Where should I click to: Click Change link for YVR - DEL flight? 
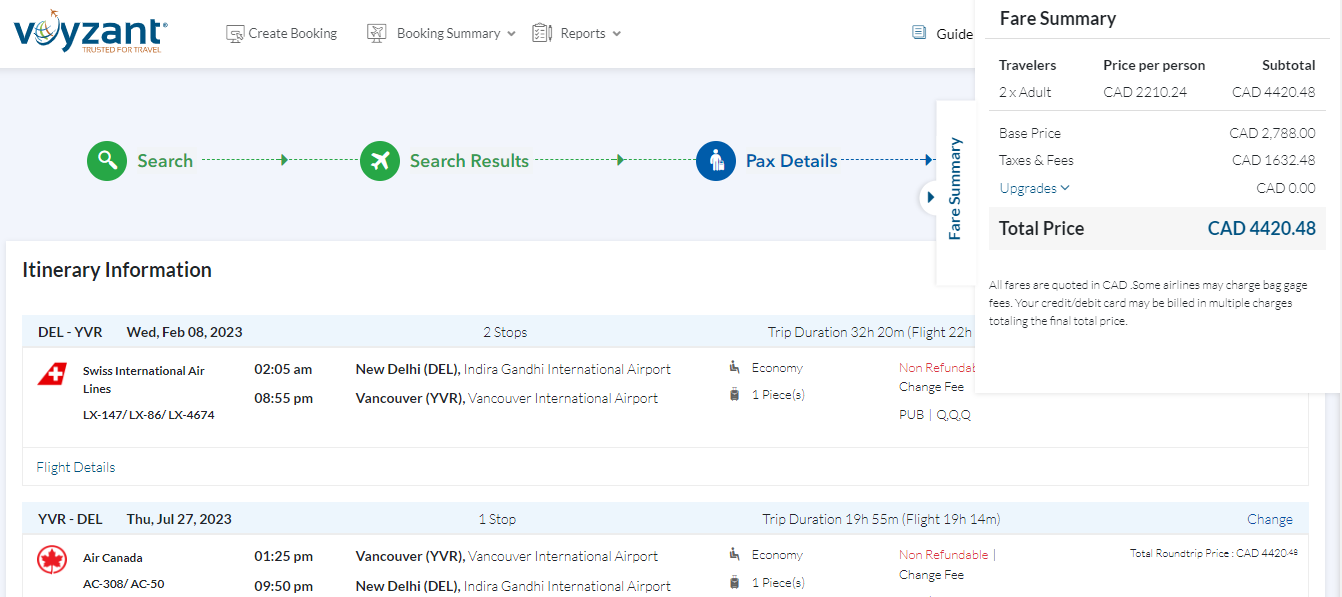[x=1269, y=519]
